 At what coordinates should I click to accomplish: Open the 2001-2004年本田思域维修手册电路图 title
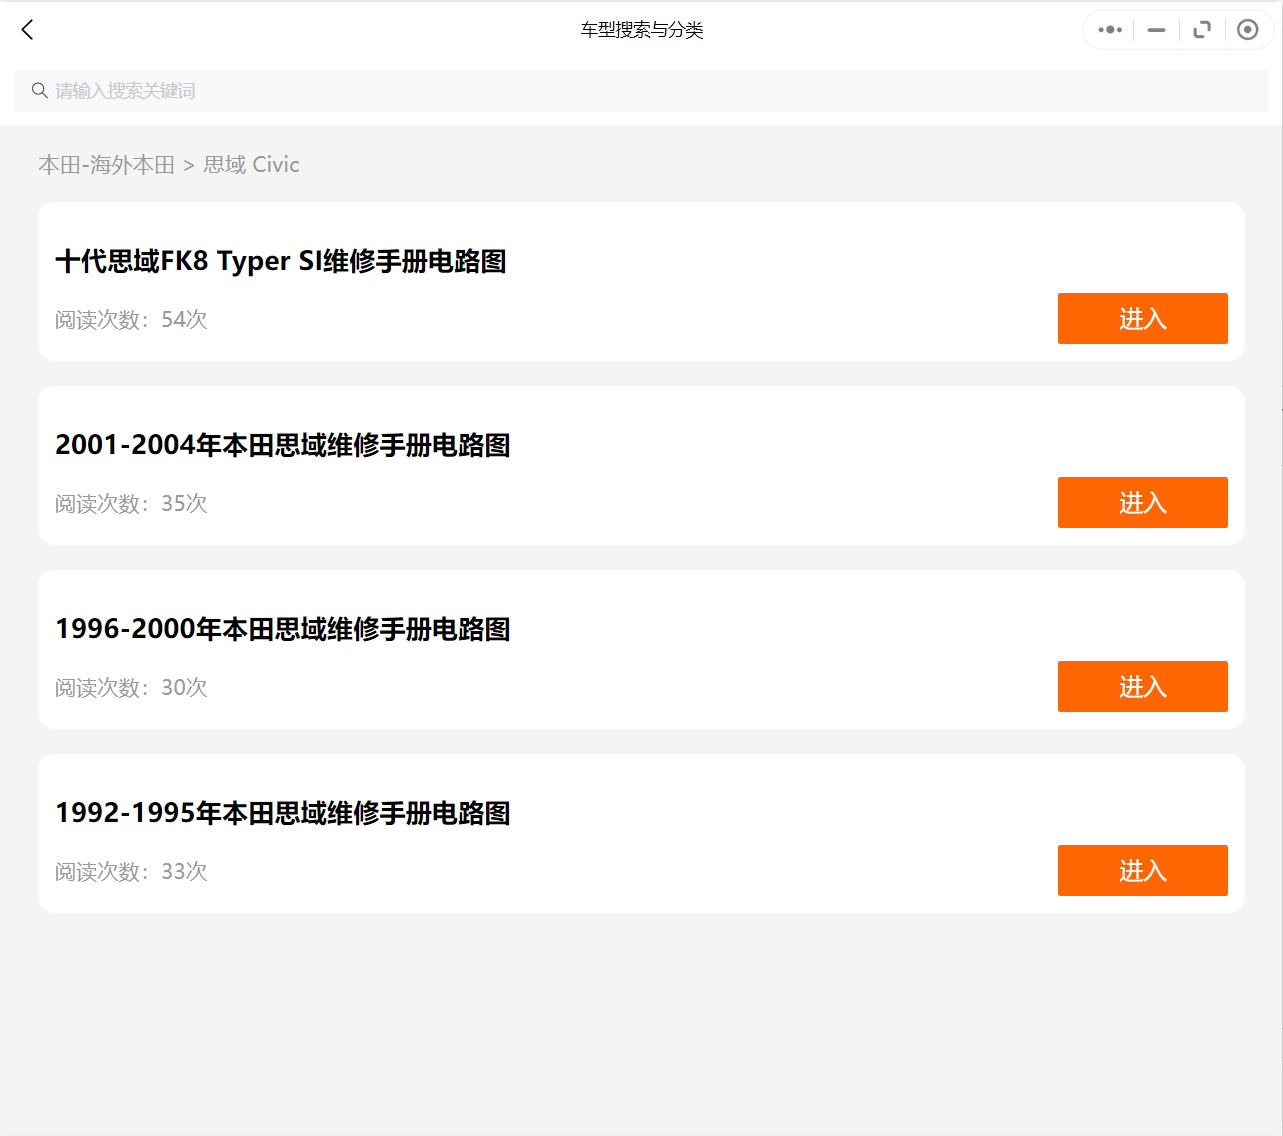[x=283, y=445]
